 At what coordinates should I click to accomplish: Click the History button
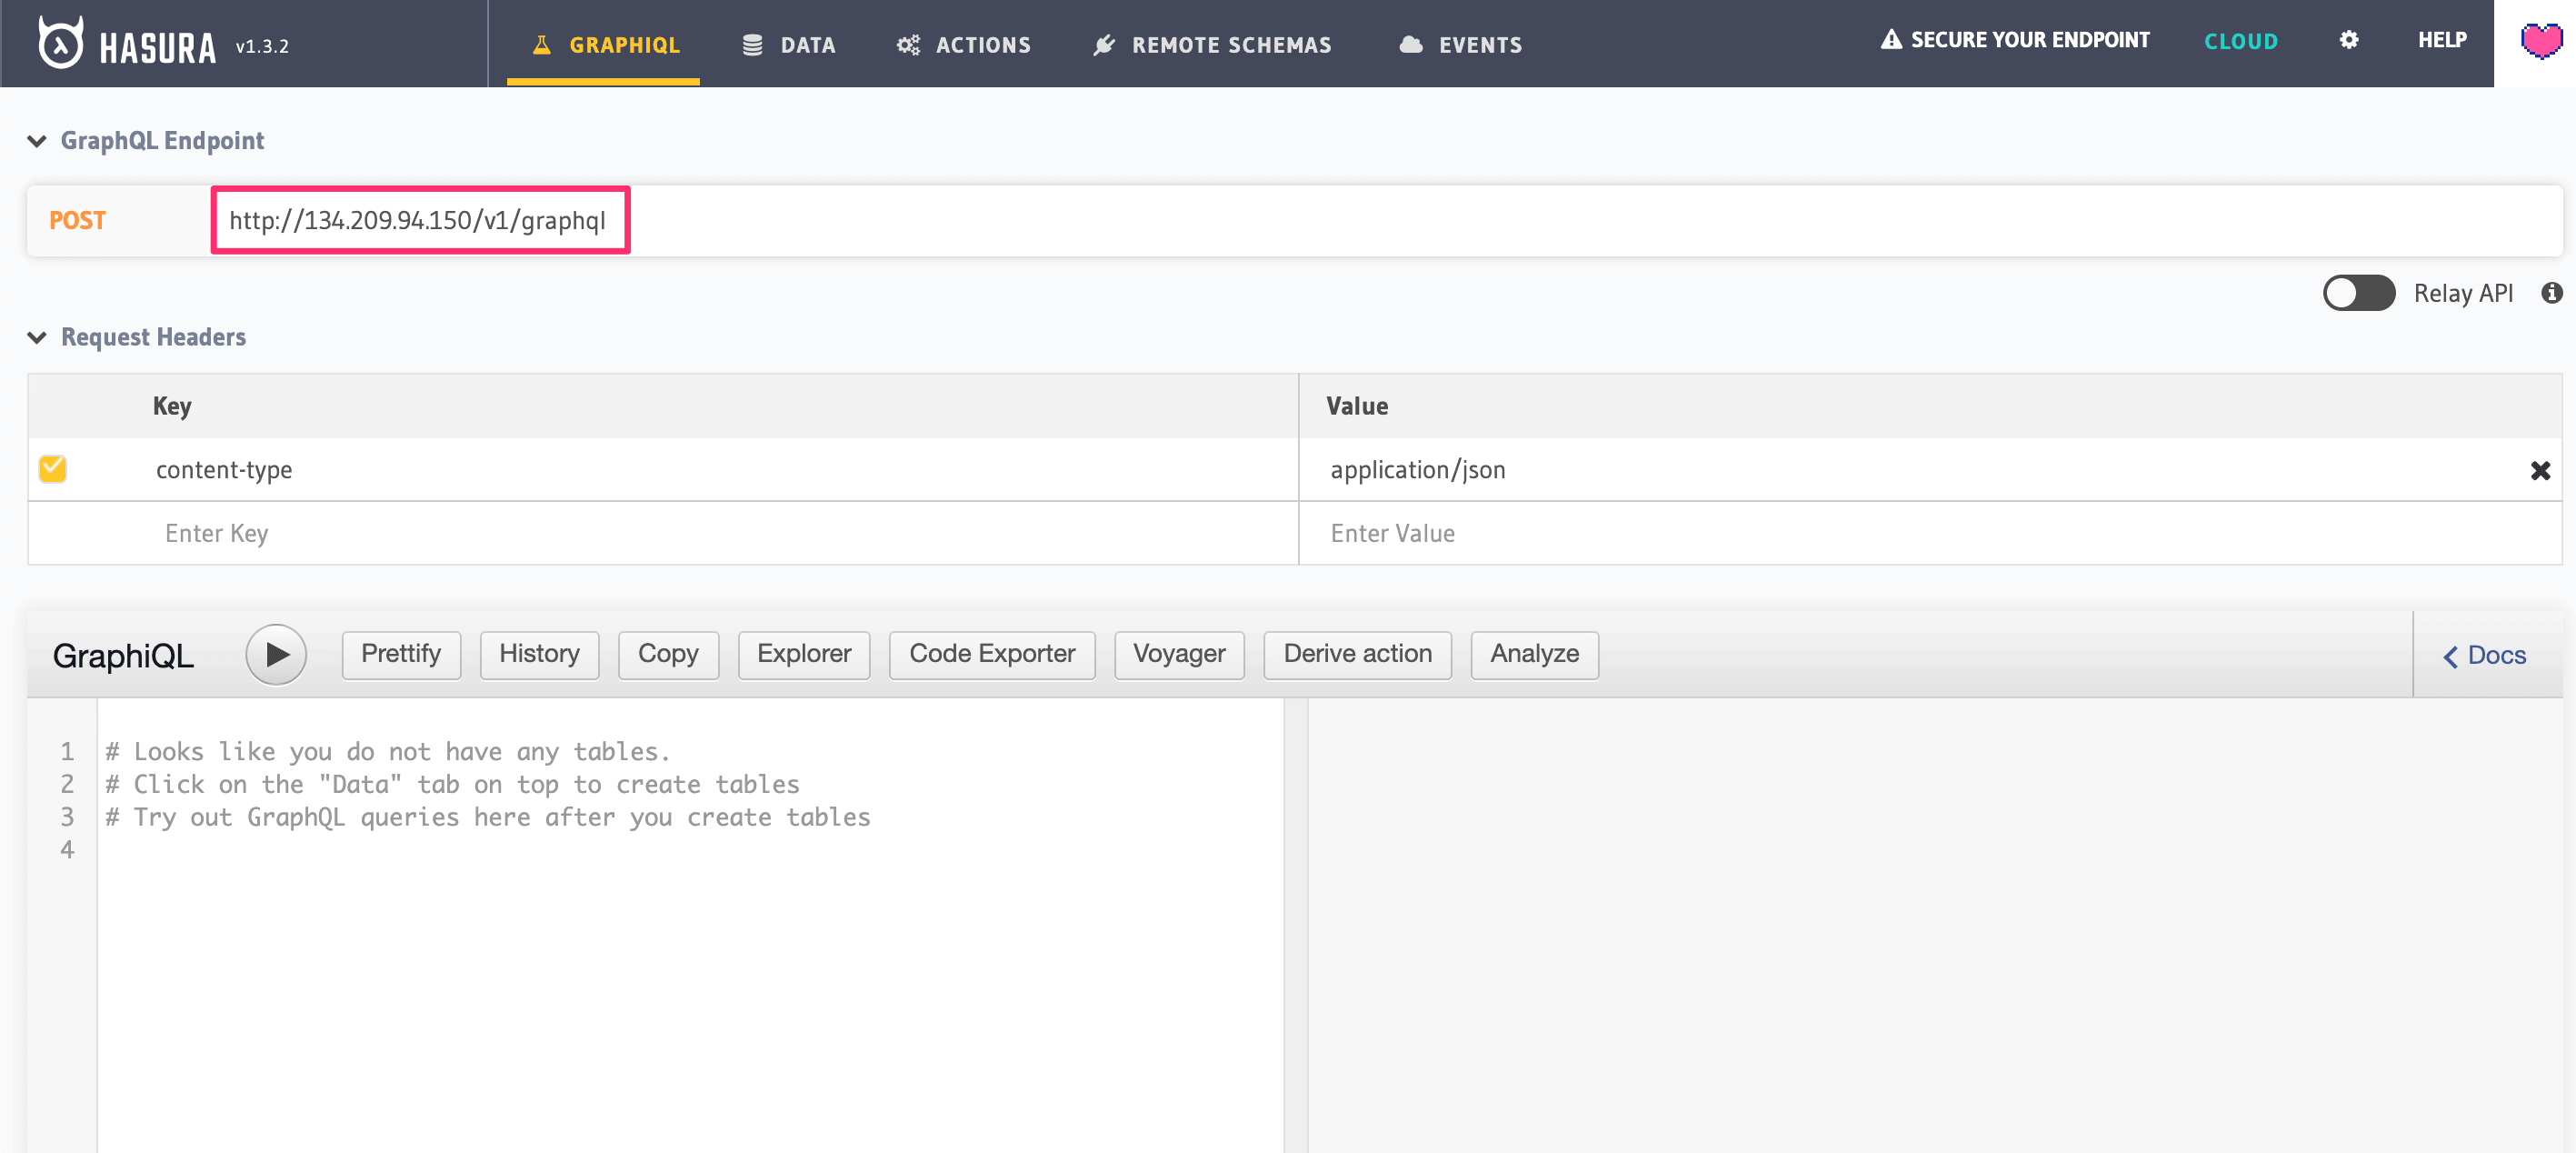pos(541,652)
